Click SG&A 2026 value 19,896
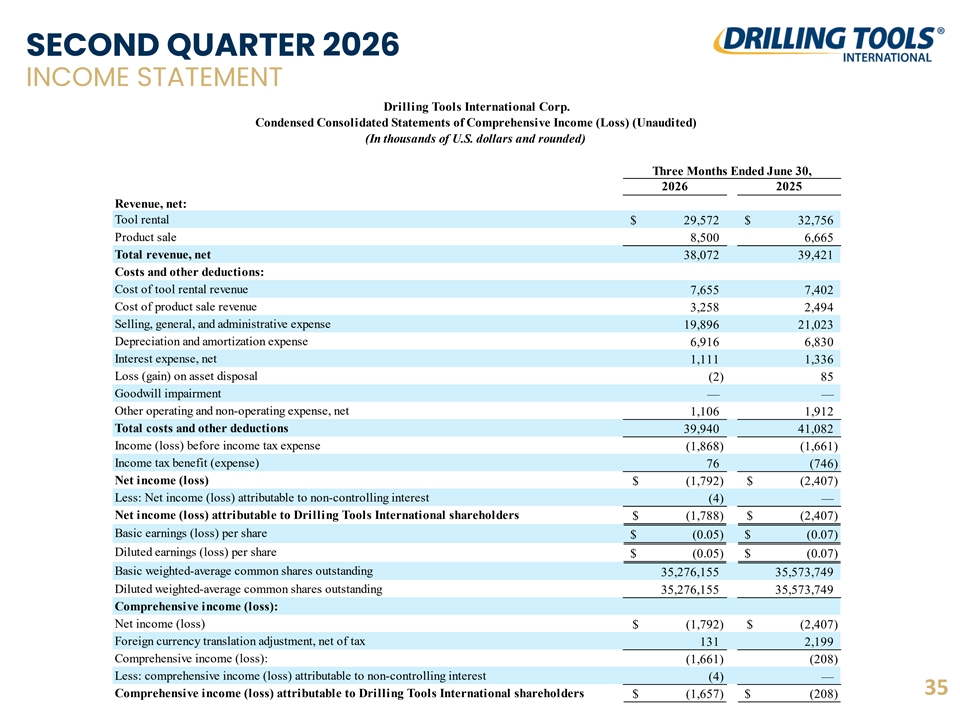Screen dimensions: 960x720 (x=701, y=324)
